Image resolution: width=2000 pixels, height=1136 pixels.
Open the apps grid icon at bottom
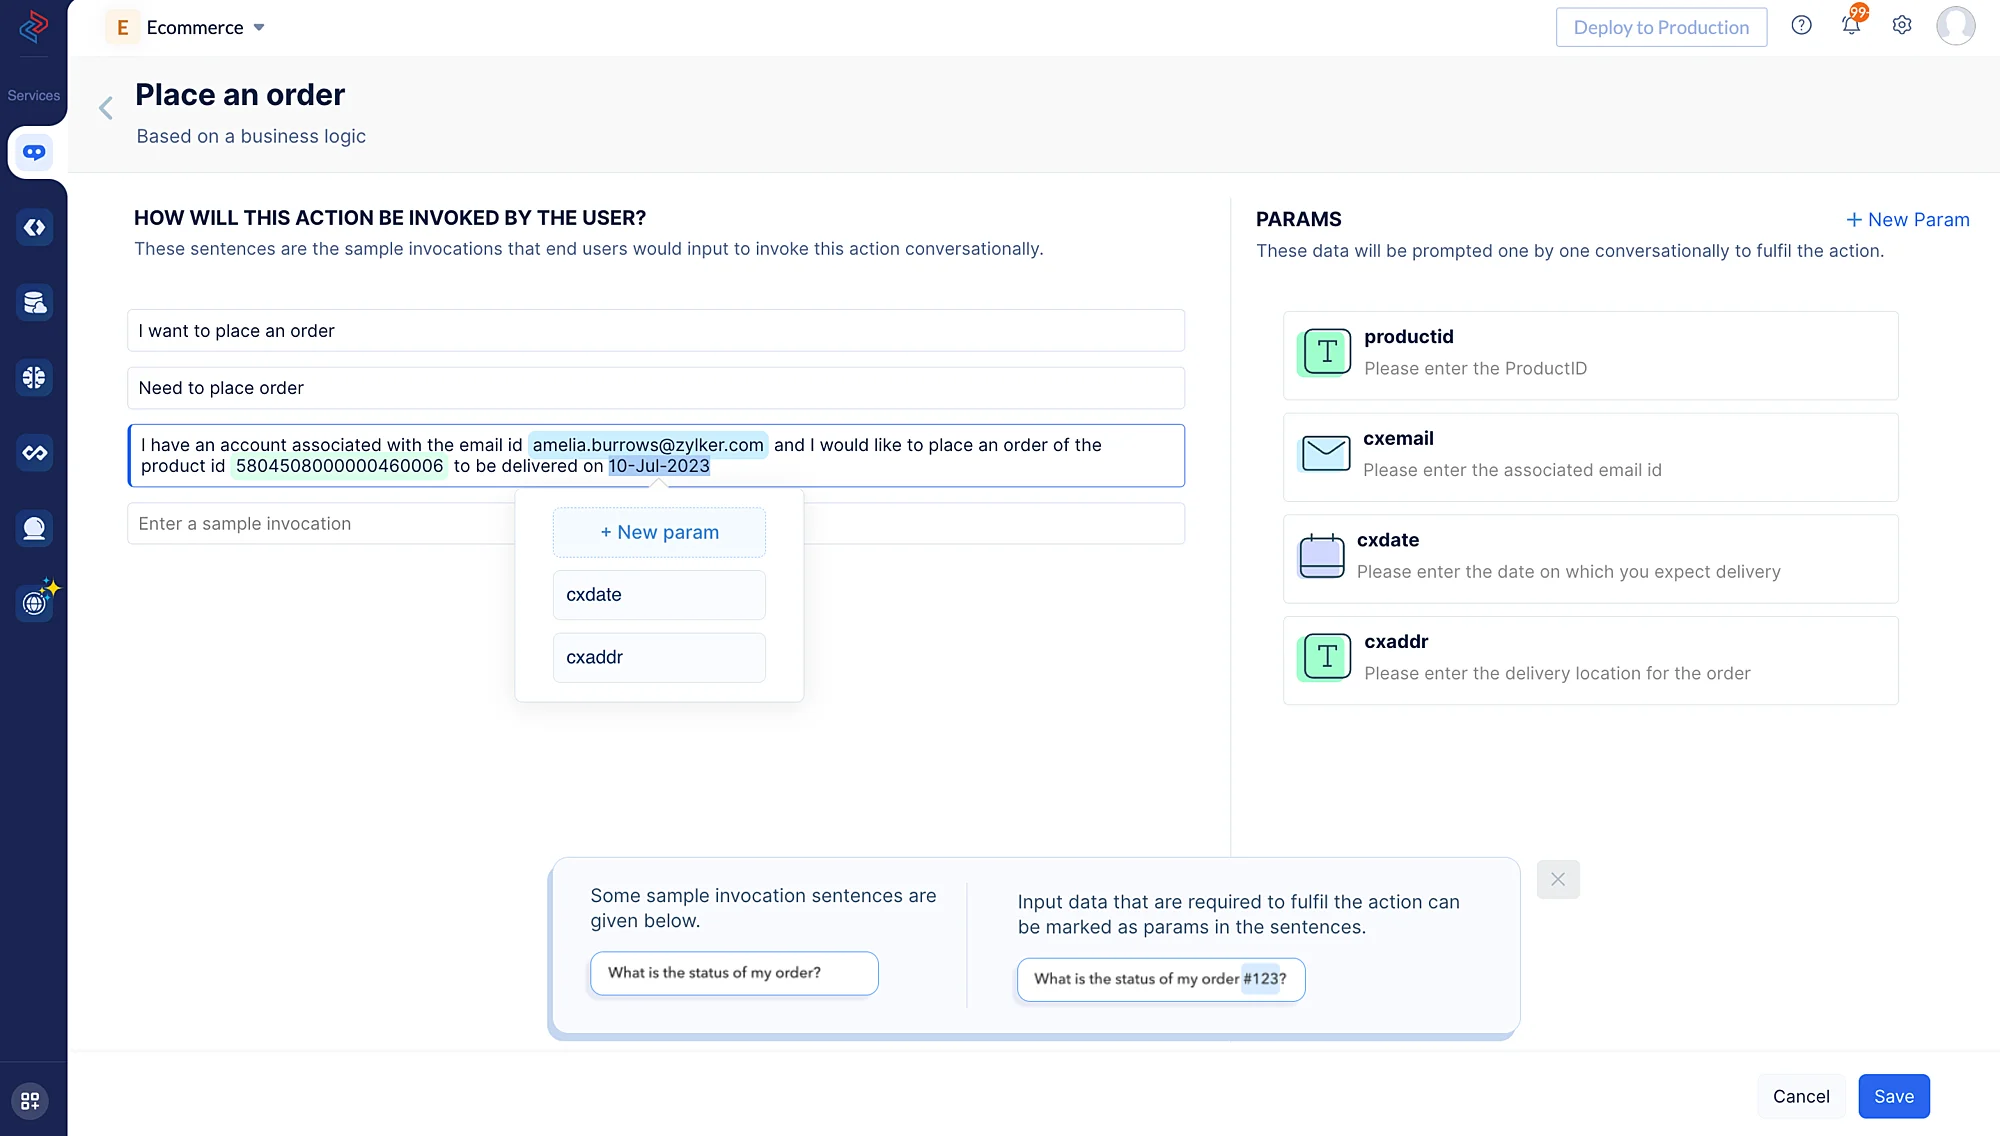pyautogui.click(x=30, y=1100)
